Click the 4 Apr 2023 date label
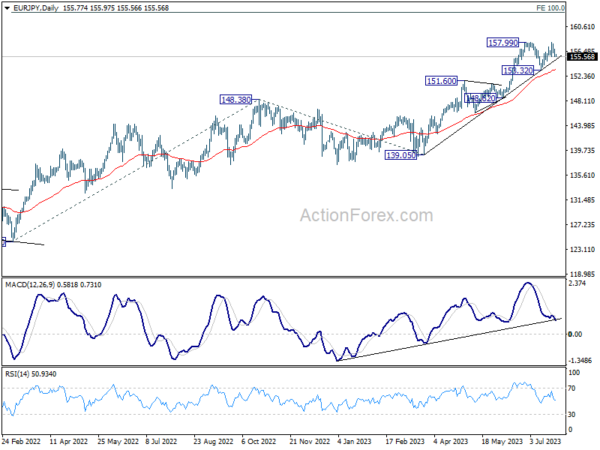 pyautogui.click(x=451, y=441)
